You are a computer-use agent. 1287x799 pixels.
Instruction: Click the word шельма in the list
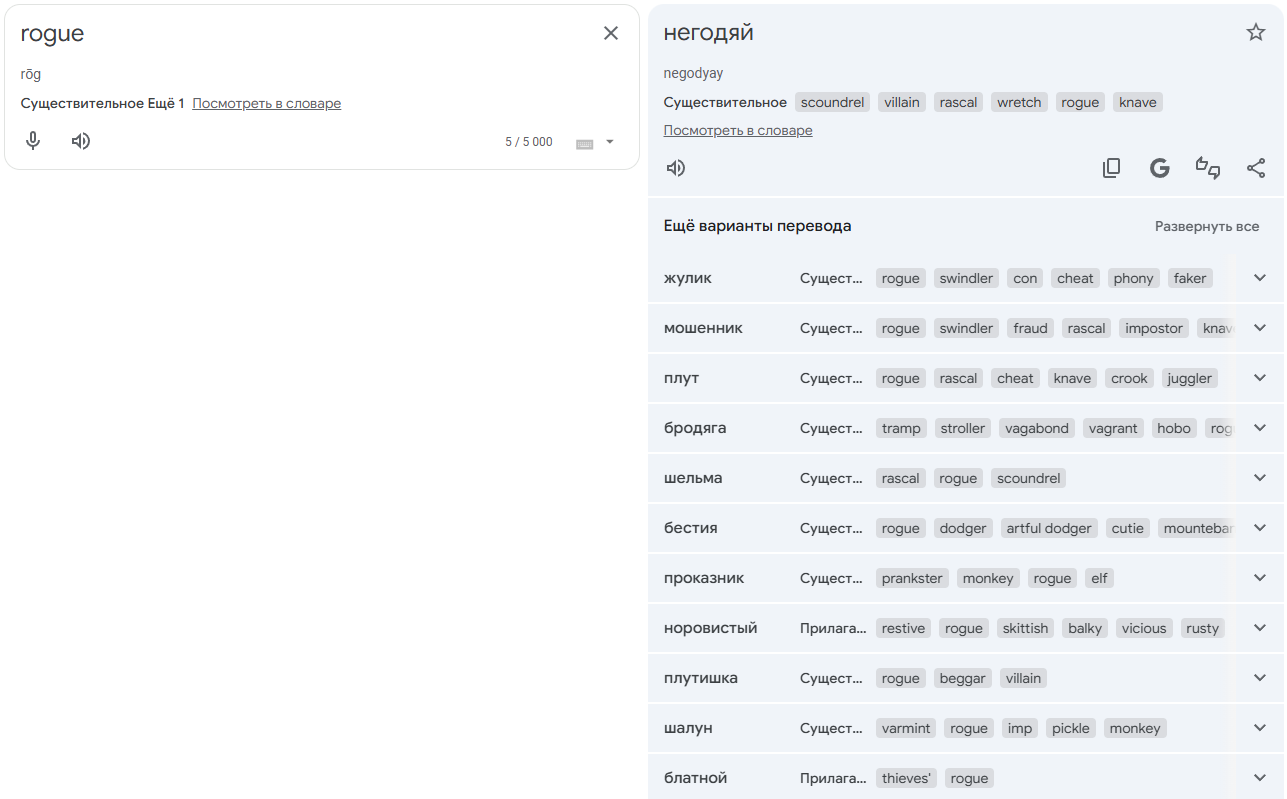tap(693, 478)
